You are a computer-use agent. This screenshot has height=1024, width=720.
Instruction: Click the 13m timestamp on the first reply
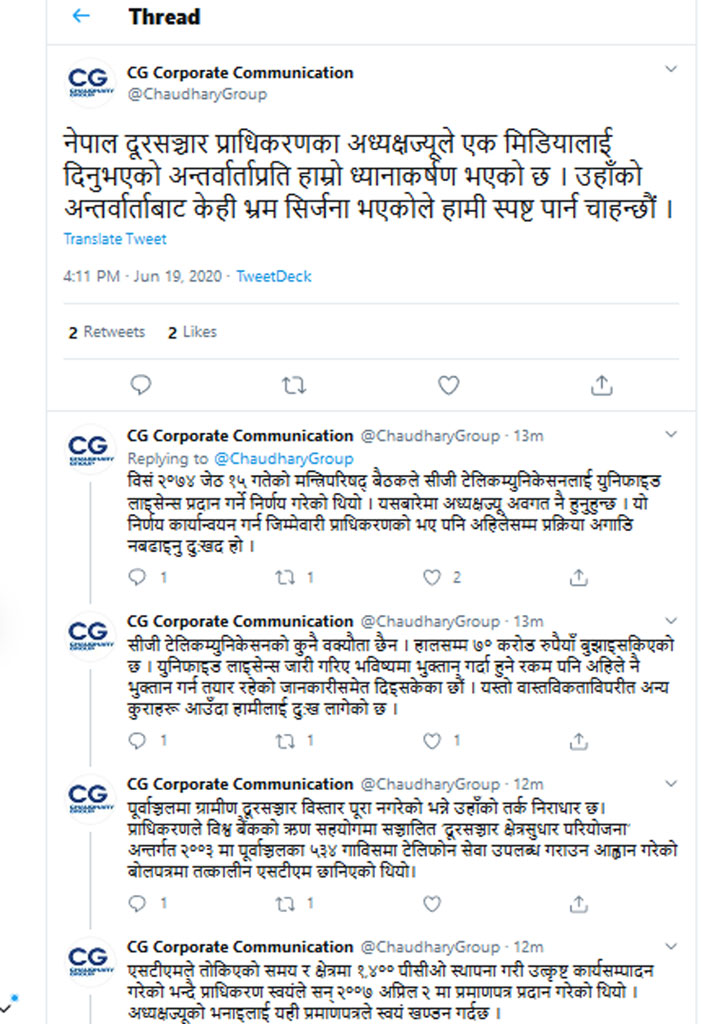pos(527,436)
